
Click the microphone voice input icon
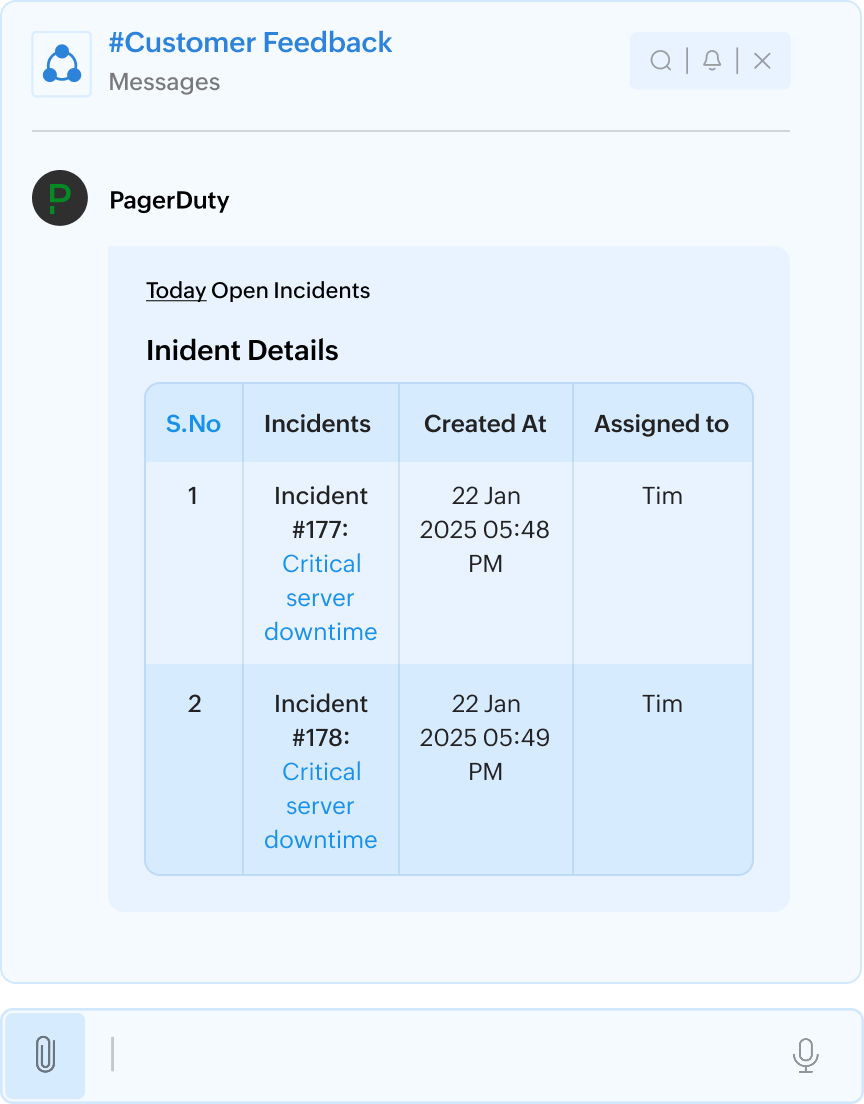805,1055
